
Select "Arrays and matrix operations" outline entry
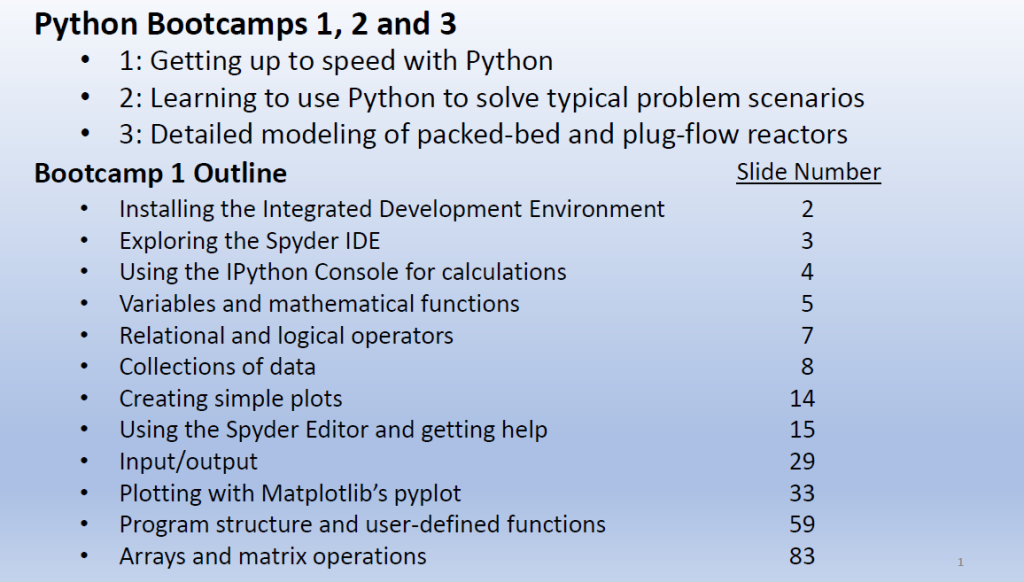(272, 556)
